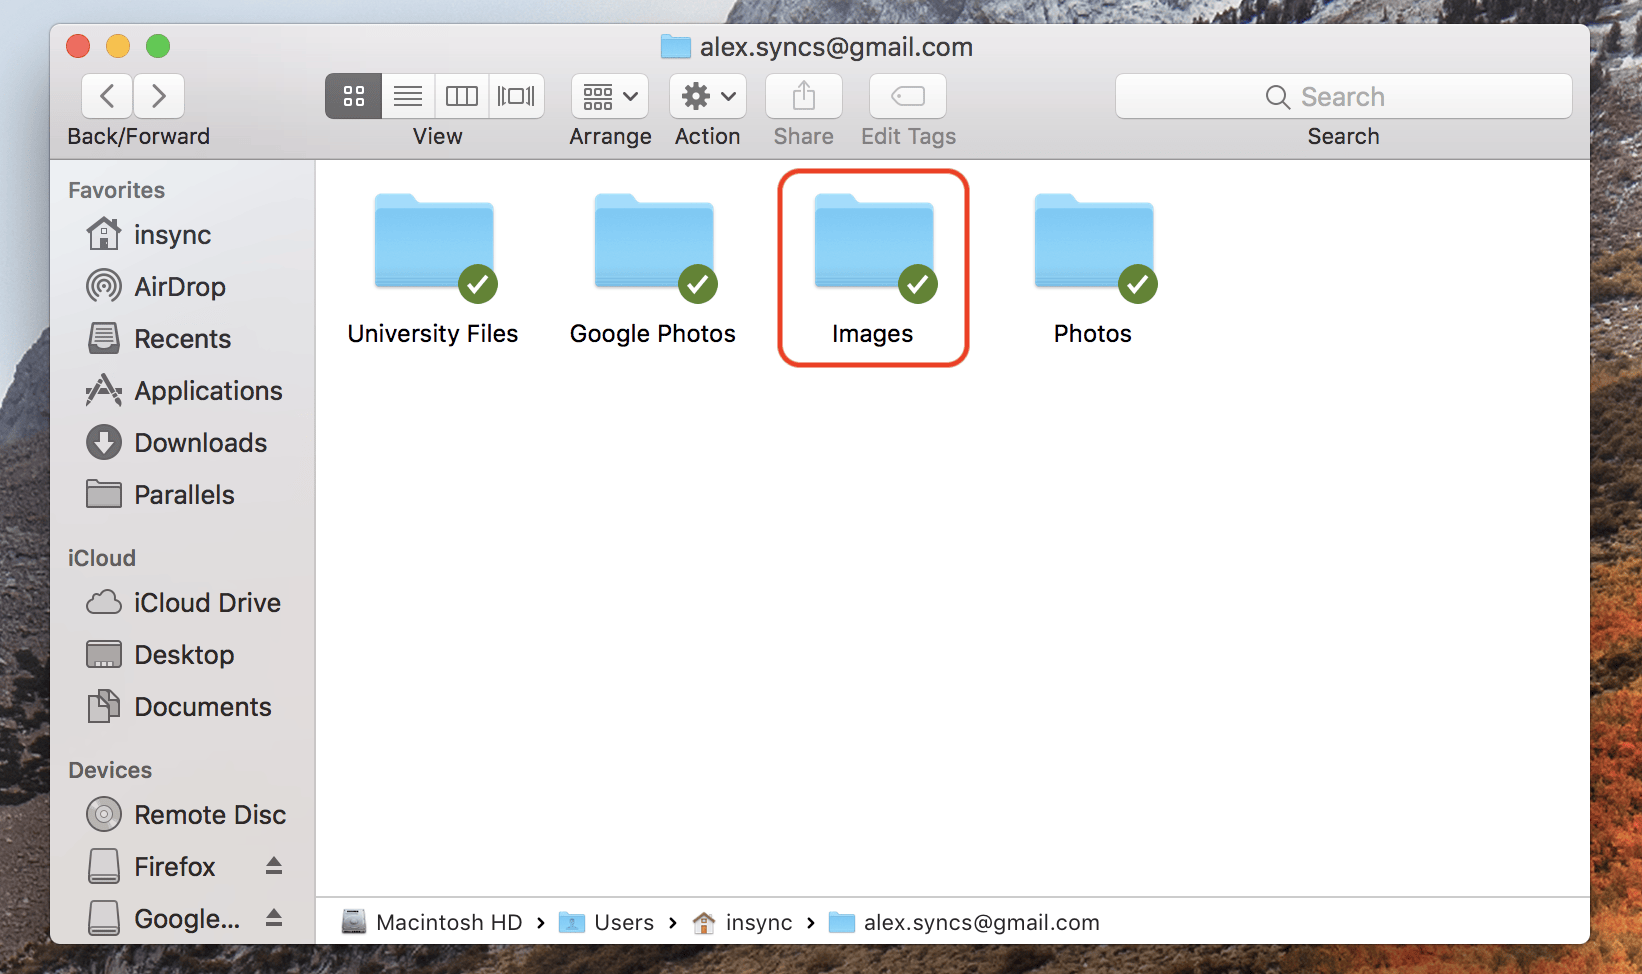Screen dimensions: 1642x974
Task: Open Desktop in sidebar
Action: pos(160,655)
